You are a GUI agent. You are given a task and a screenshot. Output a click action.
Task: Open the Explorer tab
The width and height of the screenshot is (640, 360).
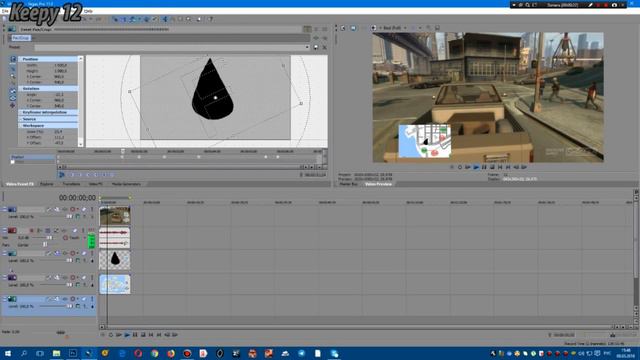47,184
